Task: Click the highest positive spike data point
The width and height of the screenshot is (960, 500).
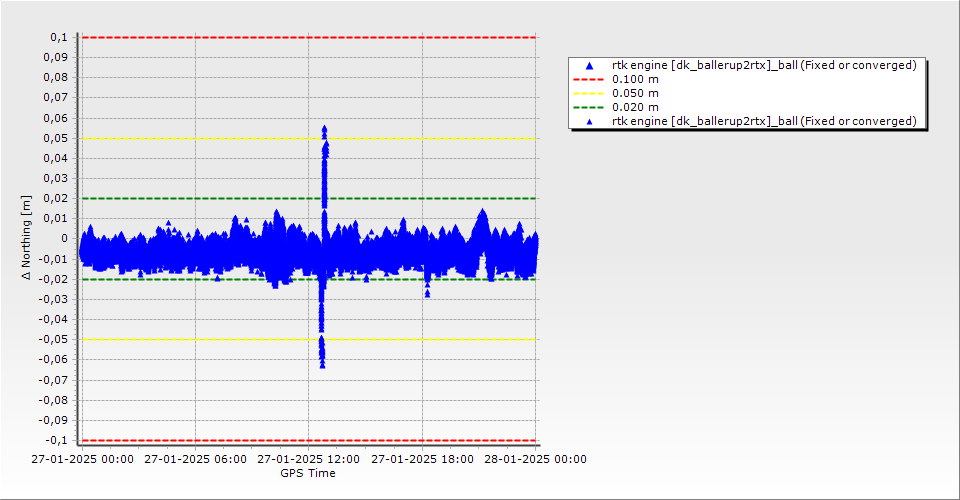Action: [x=324, y=129]
